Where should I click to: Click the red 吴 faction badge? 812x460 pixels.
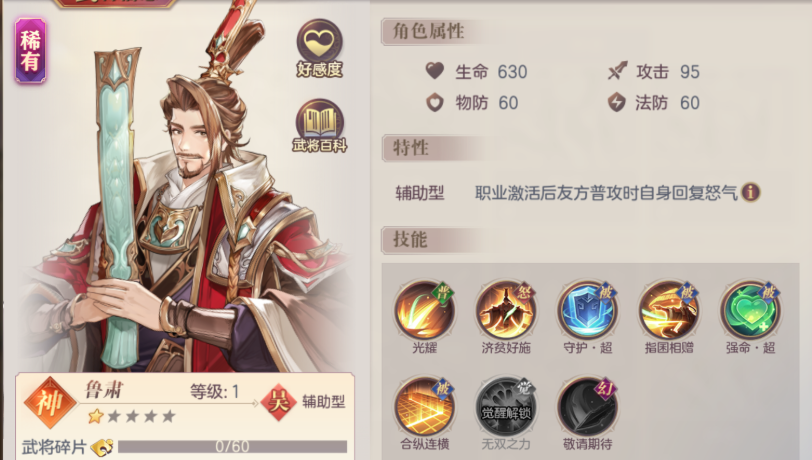coord(279,402)
